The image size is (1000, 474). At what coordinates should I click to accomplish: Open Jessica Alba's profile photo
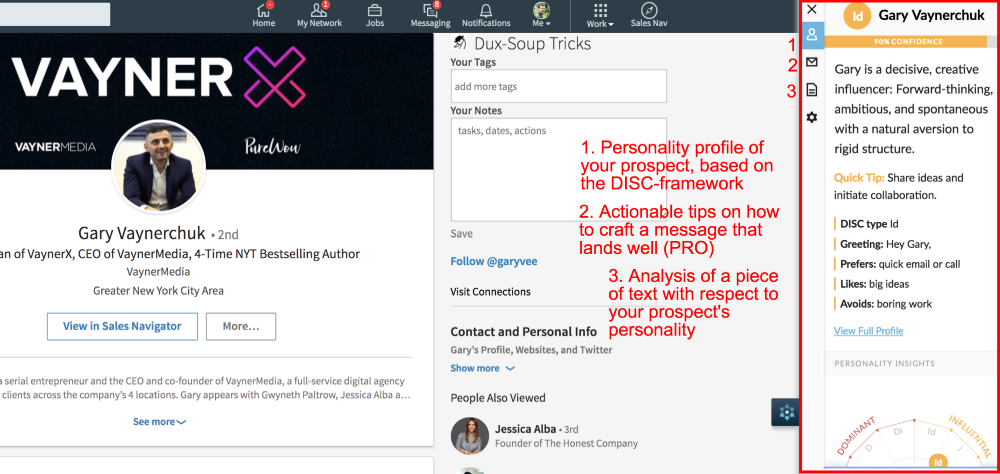point(470,436)
